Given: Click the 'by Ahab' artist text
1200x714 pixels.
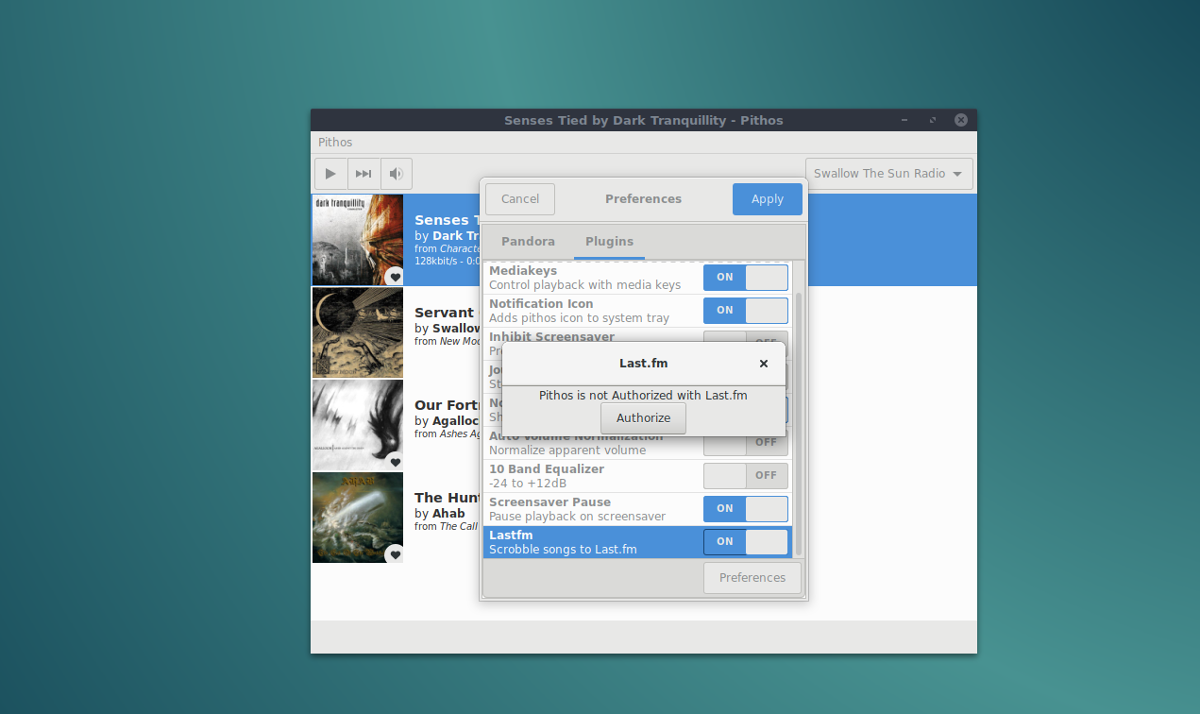Looking at the screenshot, I should (x=440, y=513).
